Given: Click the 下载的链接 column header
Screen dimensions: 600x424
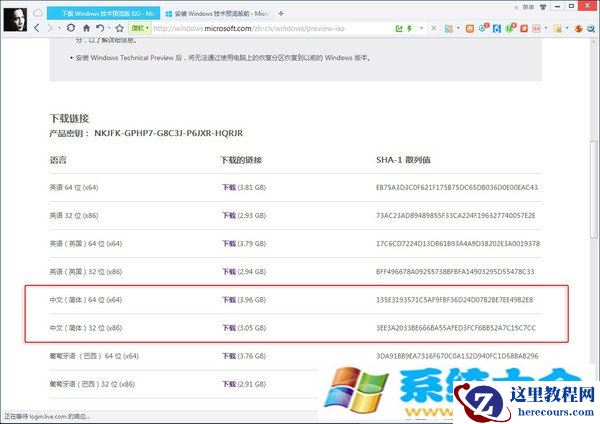Looking at the screenshot, I should tap(241, 160).
